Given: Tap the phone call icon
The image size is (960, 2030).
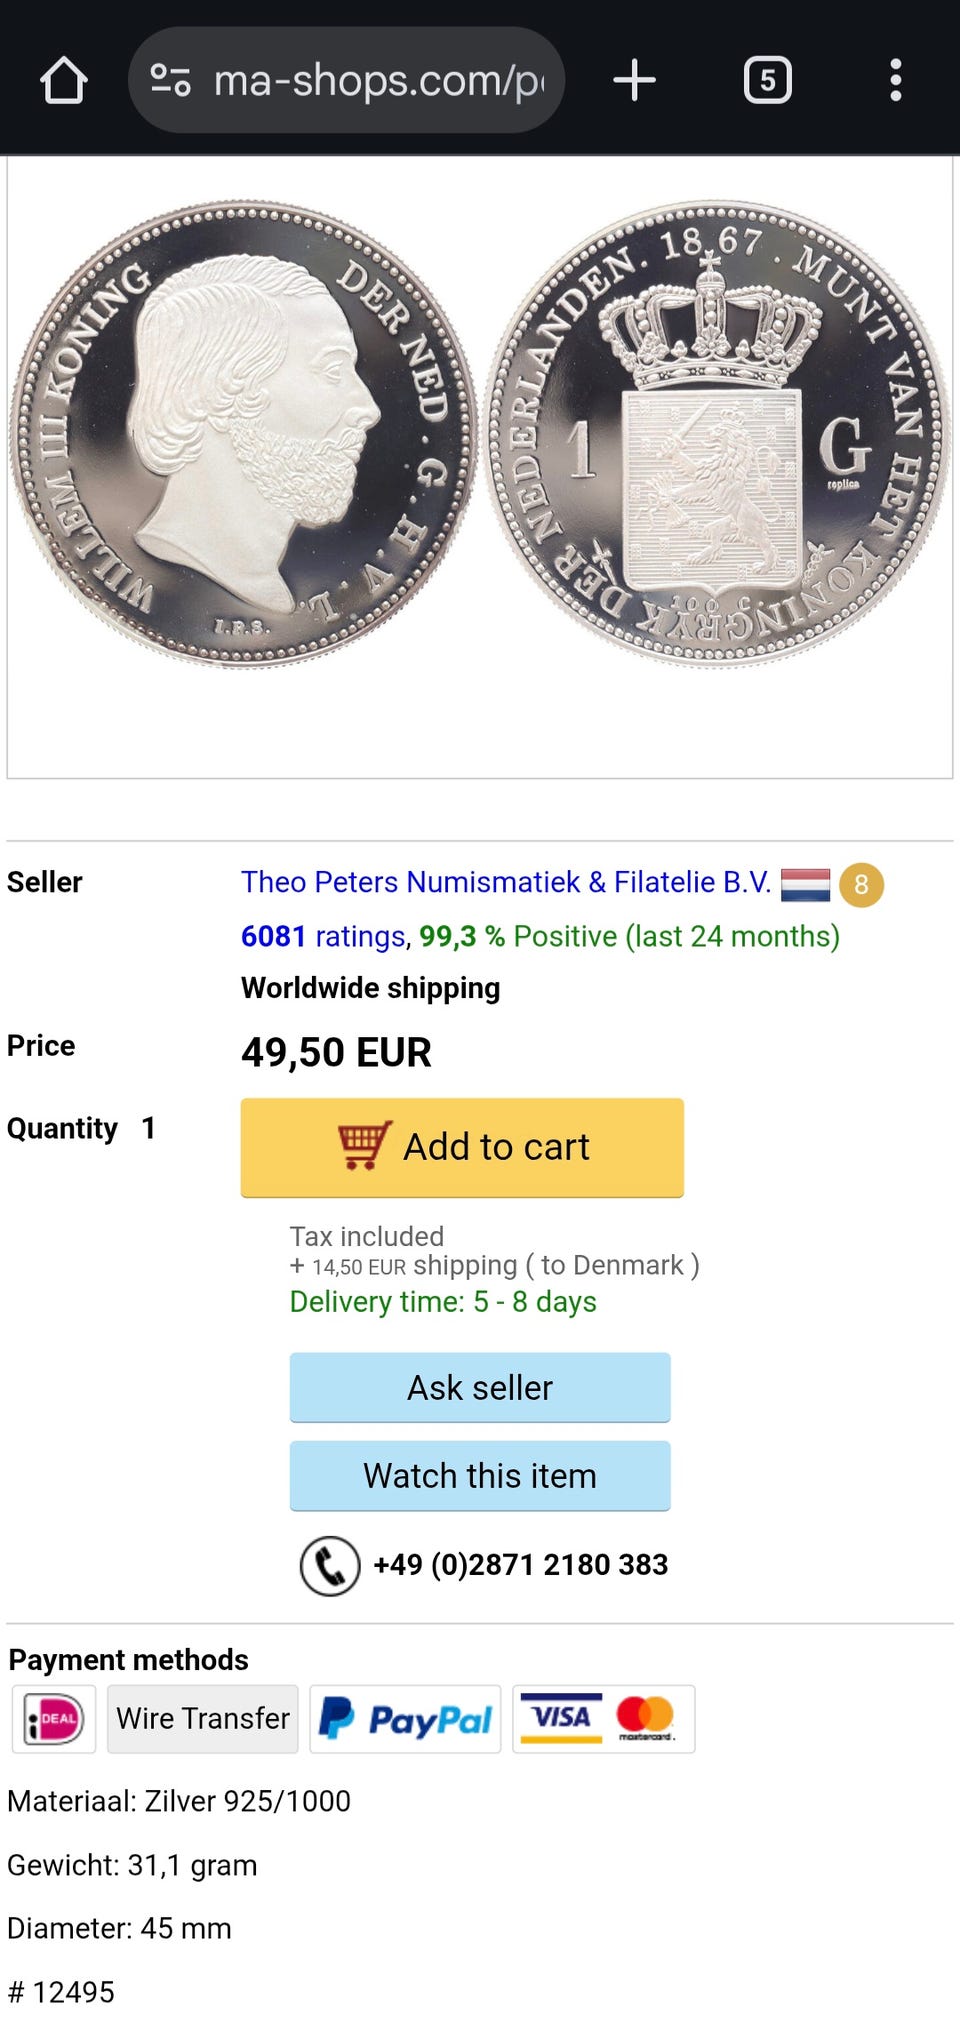Looking at the screenshot, I should tap(330, 1565).
